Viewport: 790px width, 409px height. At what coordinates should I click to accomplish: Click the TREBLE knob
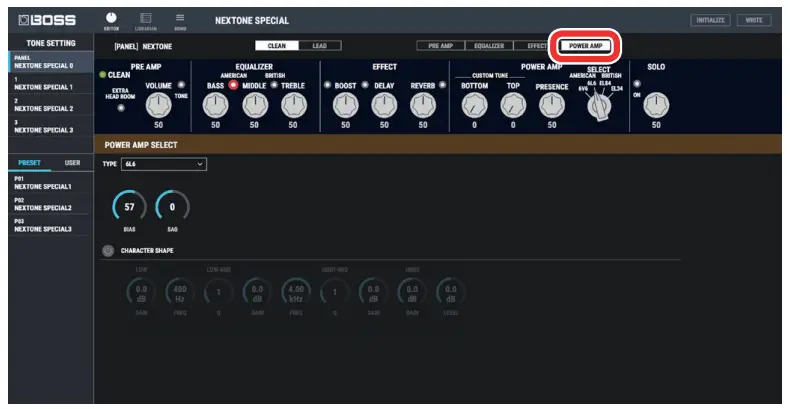(293, 106)
